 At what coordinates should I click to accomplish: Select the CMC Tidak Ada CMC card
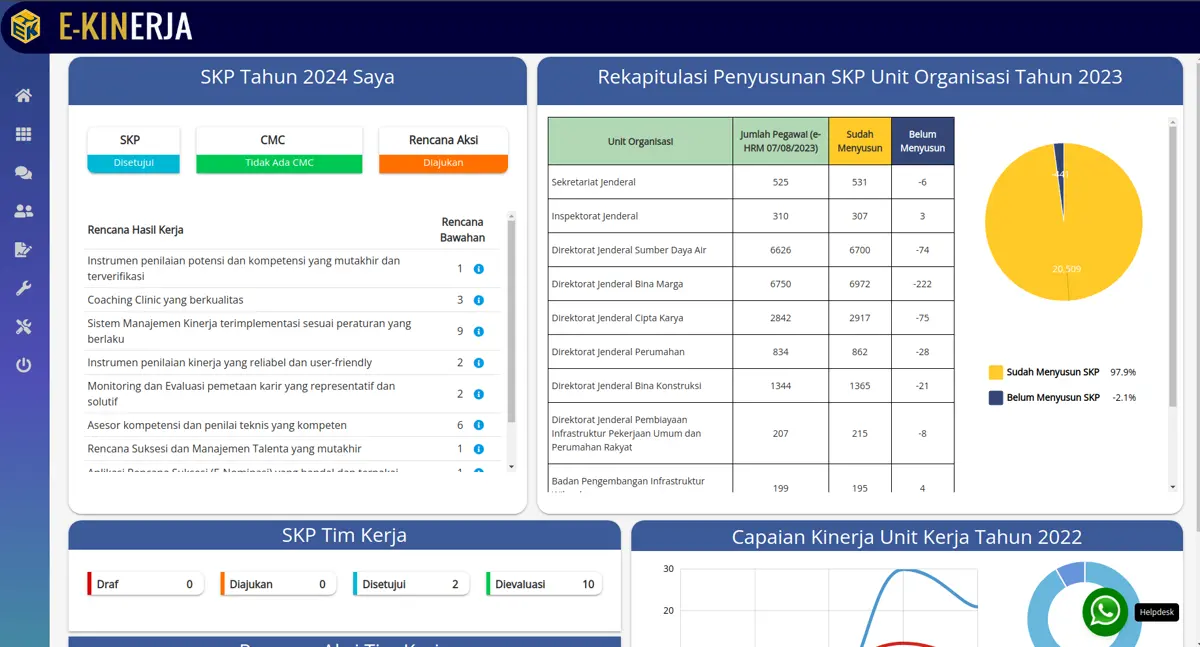tap(279, 150)
